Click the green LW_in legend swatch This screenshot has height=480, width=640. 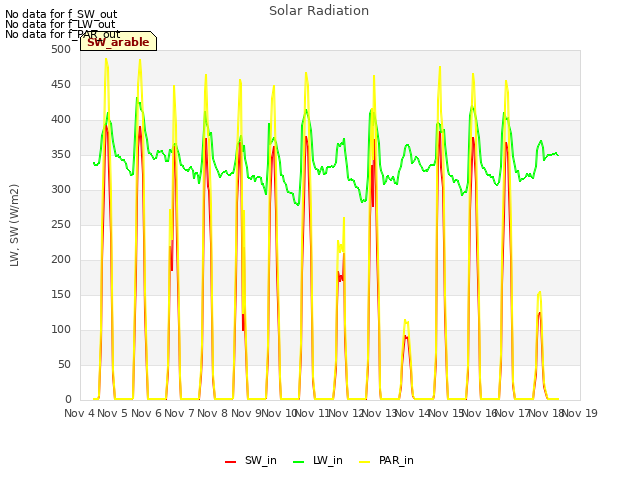tap(299, 462)
